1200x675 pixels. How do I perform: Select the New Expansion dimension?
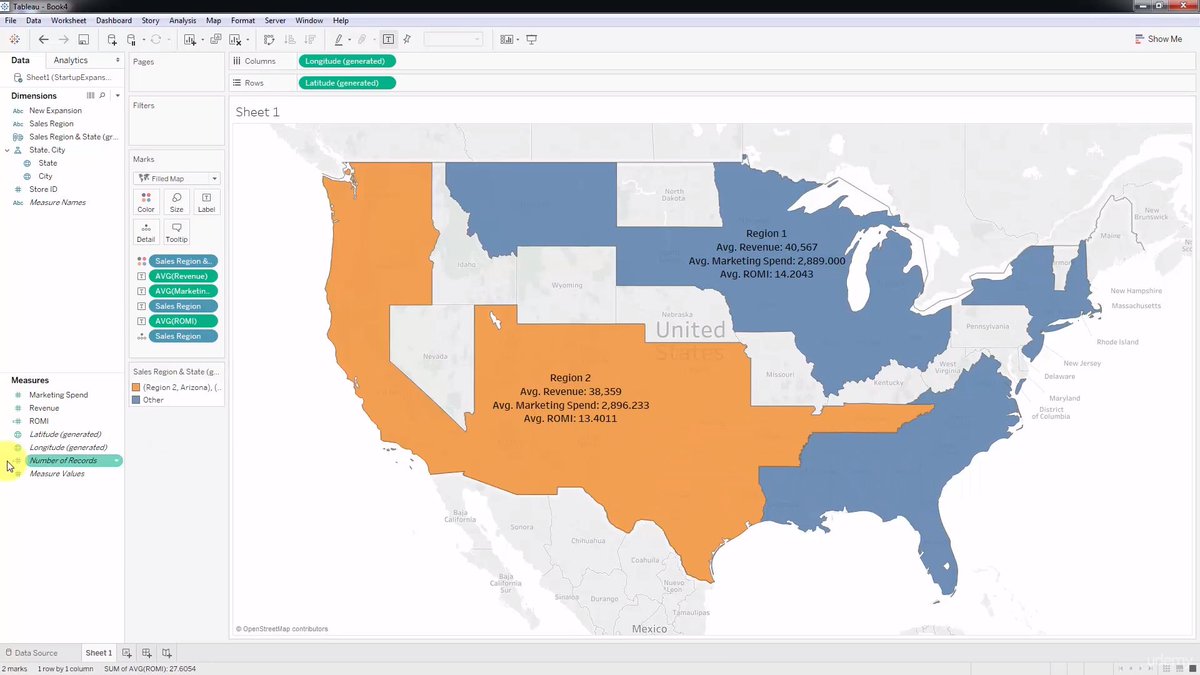click(55, 111)
